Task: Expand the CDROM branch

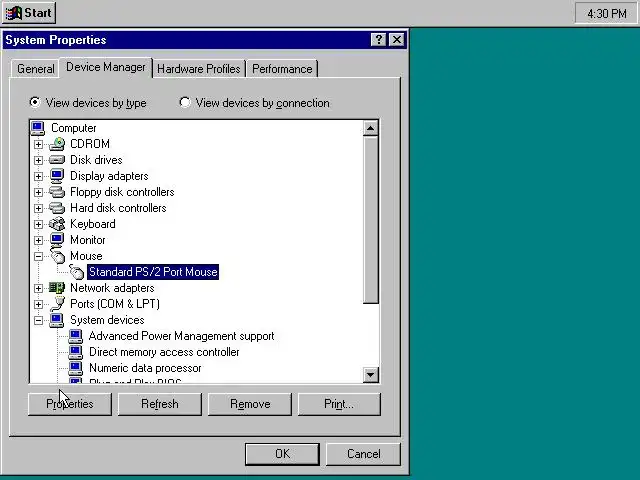Action: 38,144
